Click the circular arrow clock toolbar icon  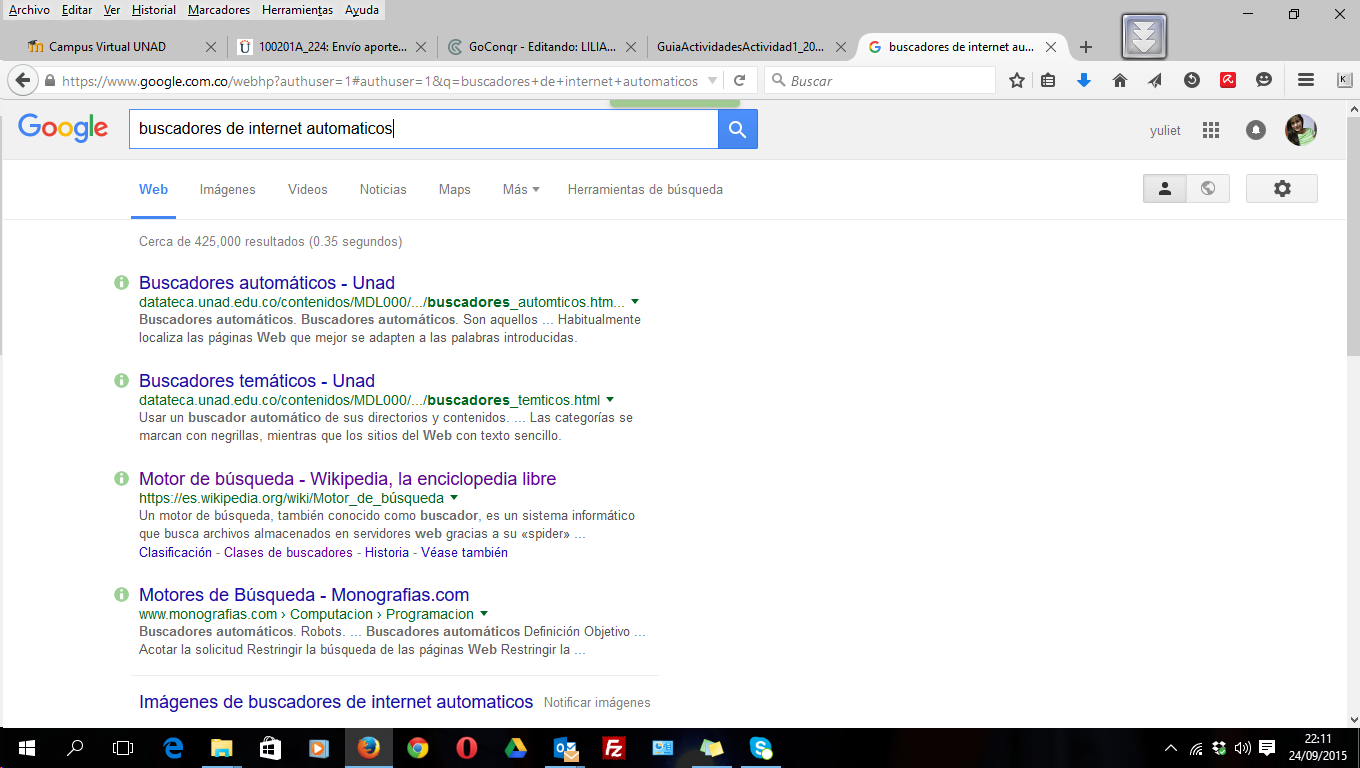pyautogui.click(x=1192, y=81)
